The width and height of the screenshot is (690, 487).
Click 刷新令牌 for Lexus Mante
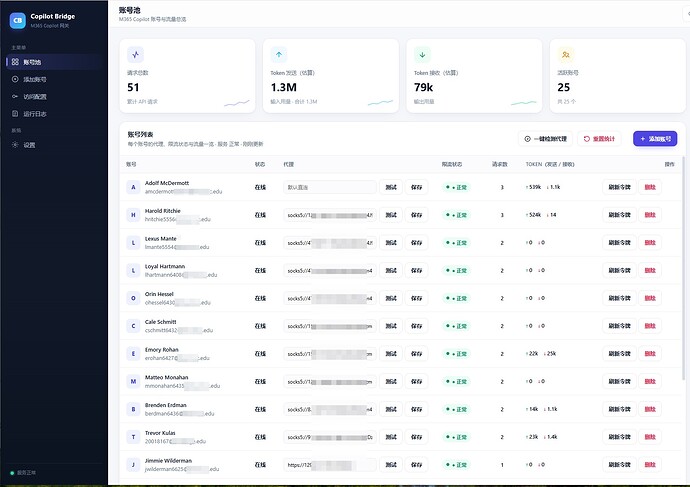(x=619, y=242)
